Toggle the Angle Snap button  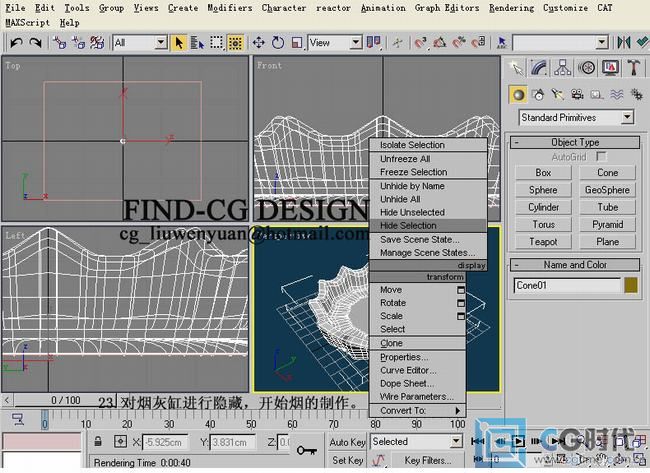coord(439,43)
